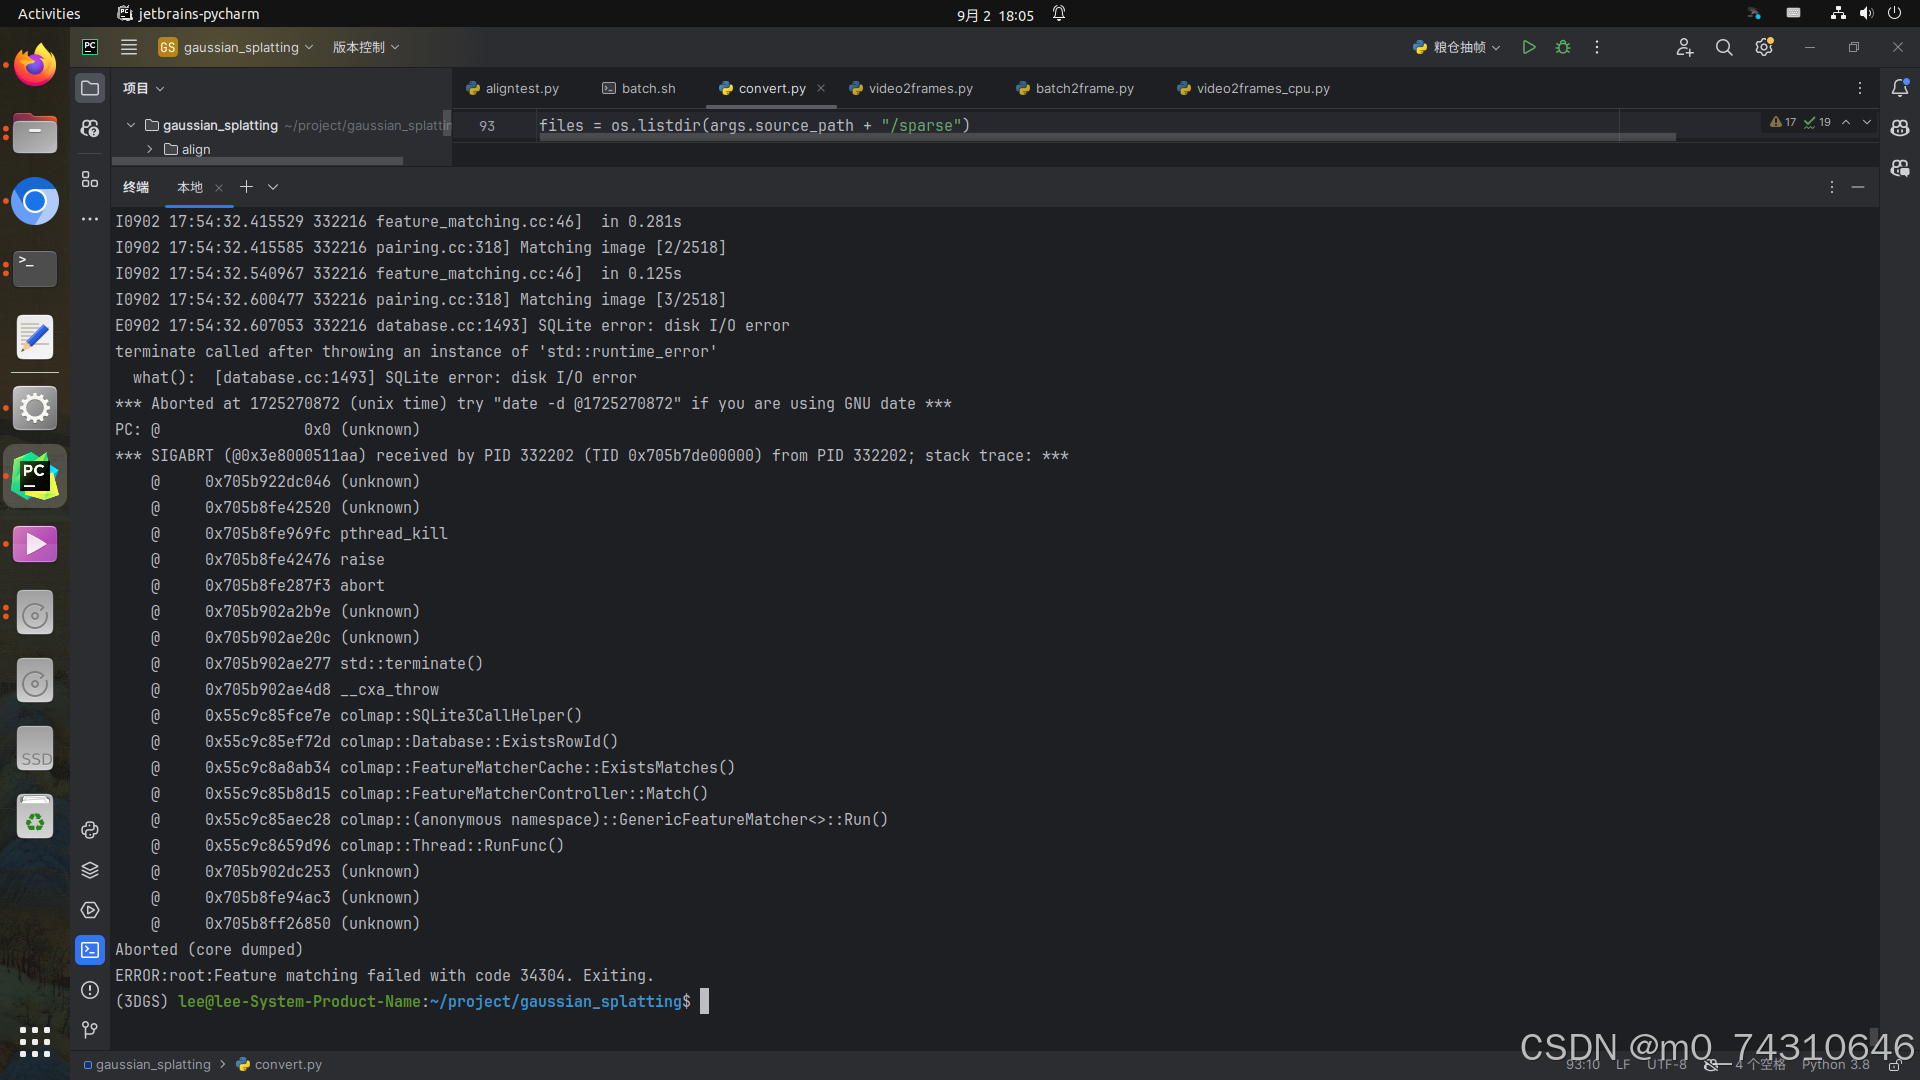Open terminal panel options menu
Screen dimensions: 1920x1080
[x=1832, y=187]
